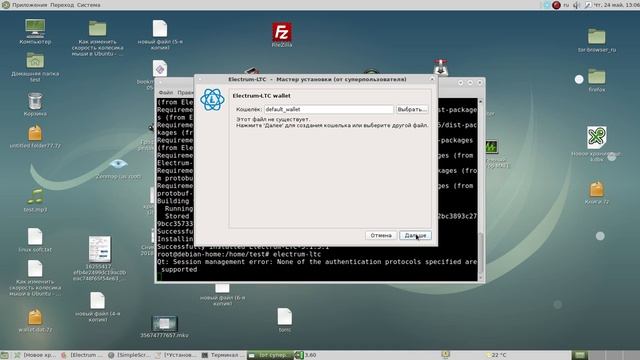Screen dimensions: 640x360
Task: Select the test.mp3 audio file
Action: [35, 200]
